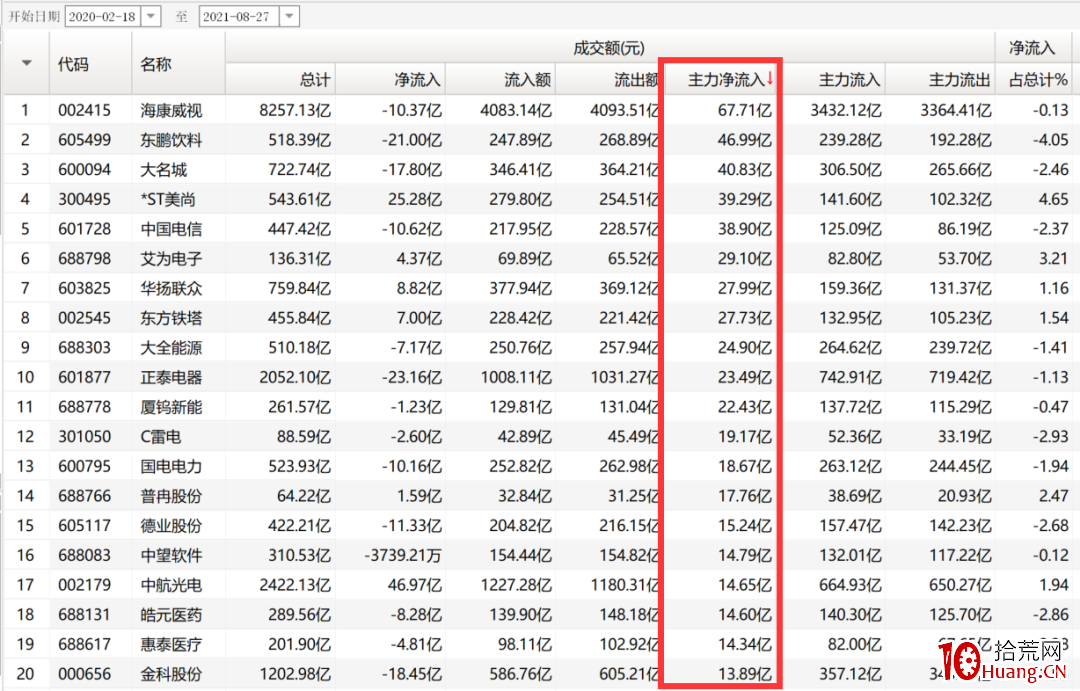1080x691 pixels.
Task: Click inflow amount 1008.11亿
Action: tap(516, 377)
